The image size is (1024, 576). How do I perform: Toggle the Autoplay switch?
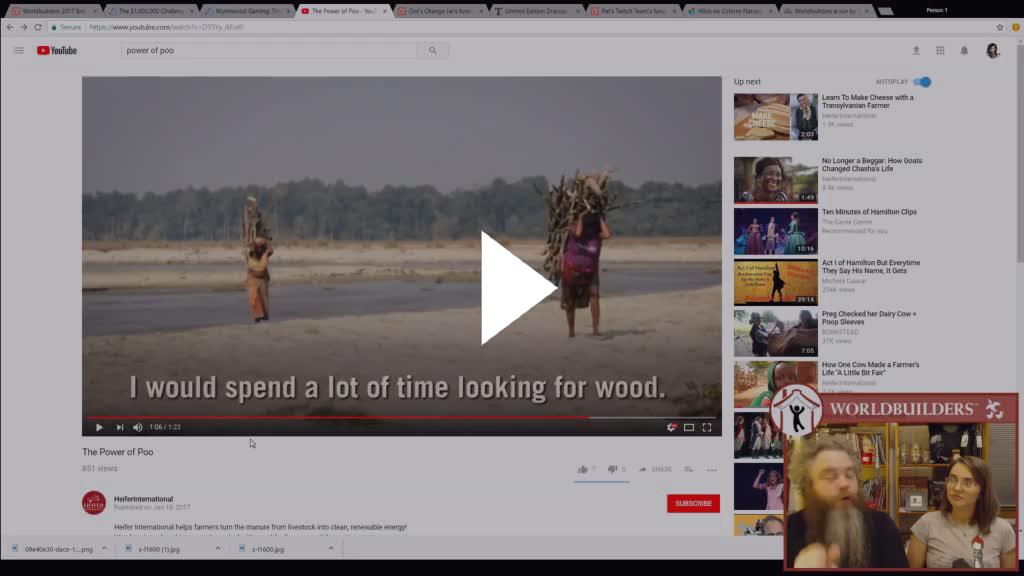(922, 82)
